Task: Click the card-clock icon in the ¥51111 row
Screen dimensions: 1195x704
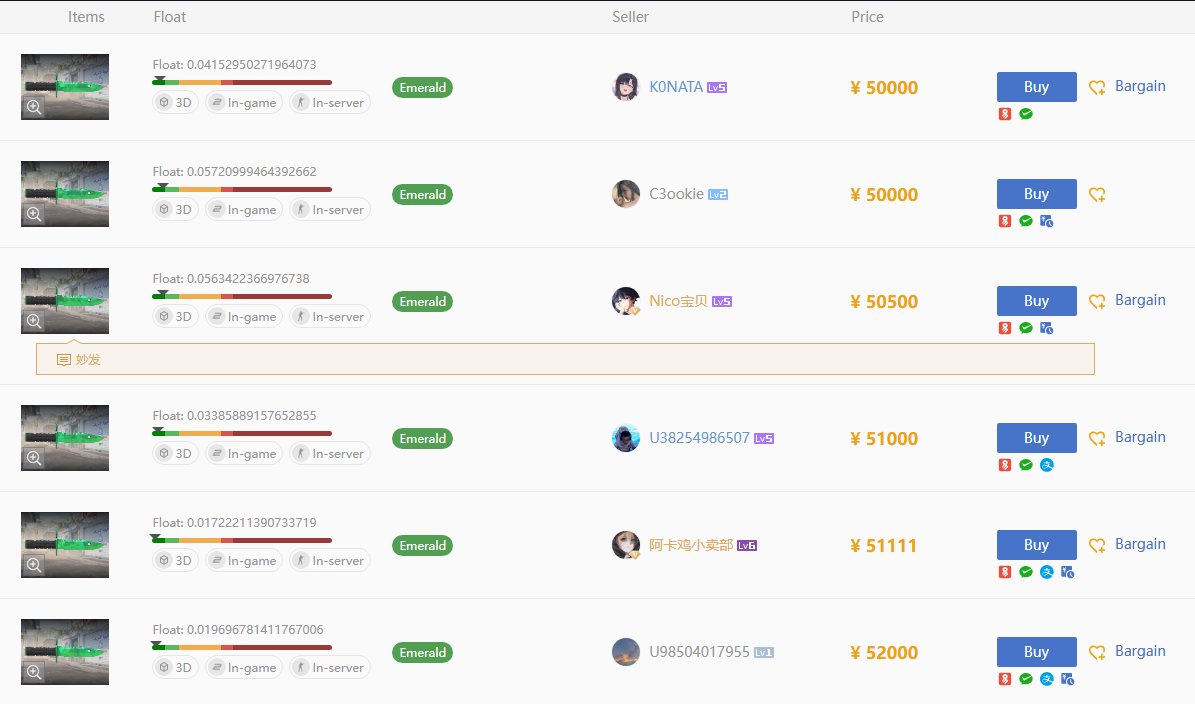Action: (x=1067, y=571)
